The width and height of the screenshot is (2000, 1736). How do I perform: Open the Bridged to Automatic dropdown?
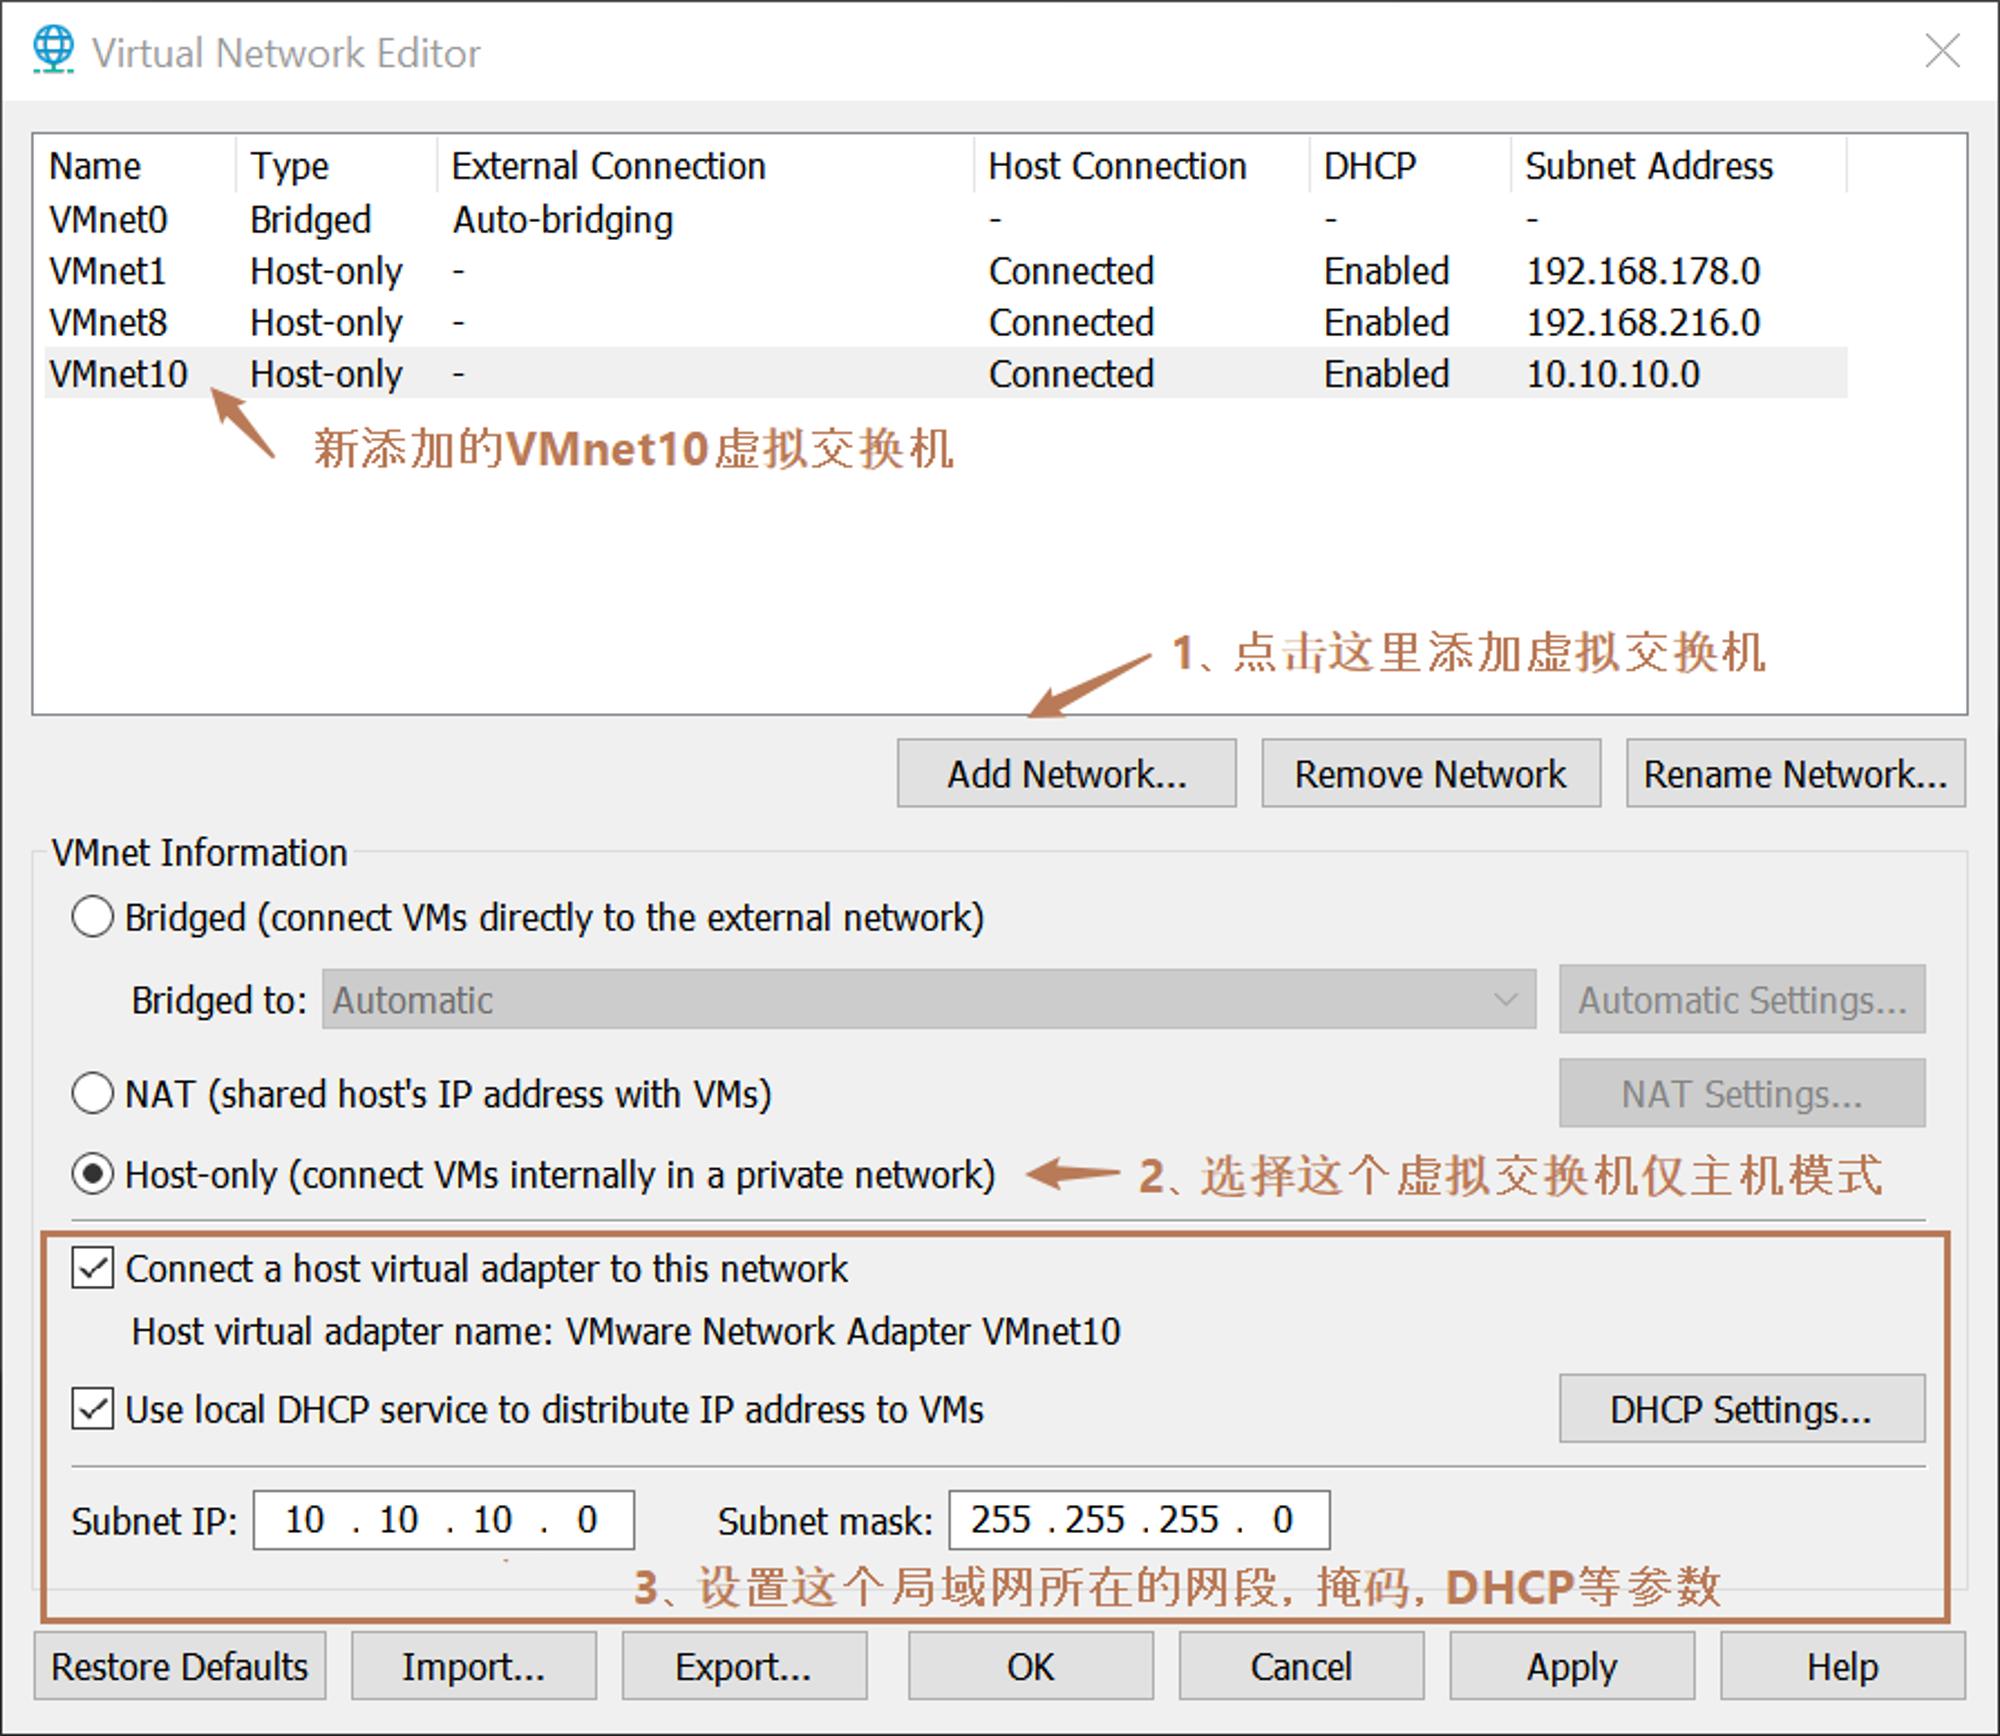928,999
